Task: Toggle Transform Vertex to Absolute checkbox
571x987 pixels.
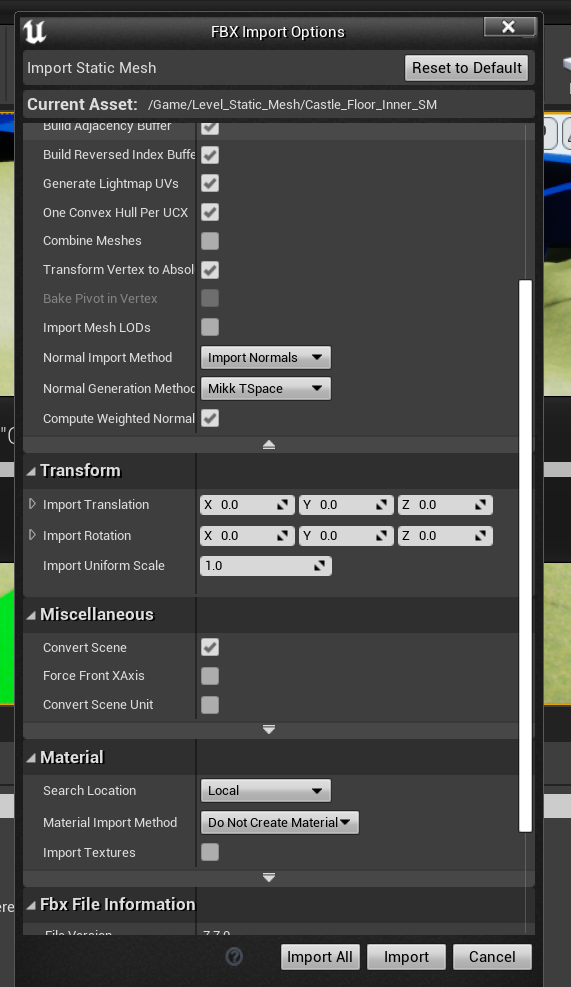Action: point(210,269)
